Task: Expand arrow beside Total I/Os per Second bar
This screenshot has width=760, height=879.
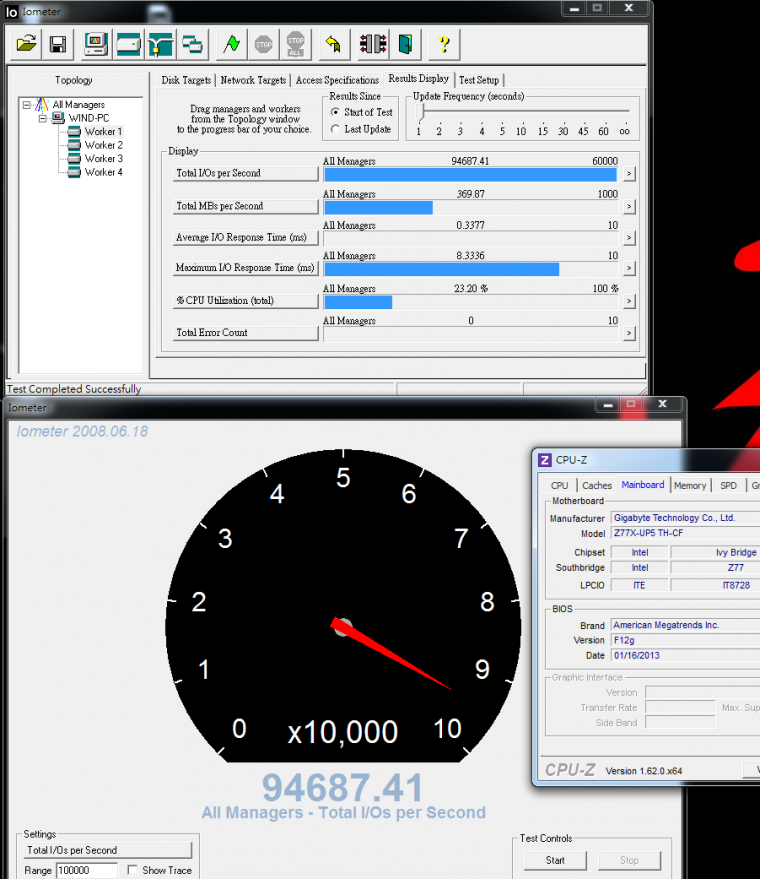Action: tap(629, 173)
